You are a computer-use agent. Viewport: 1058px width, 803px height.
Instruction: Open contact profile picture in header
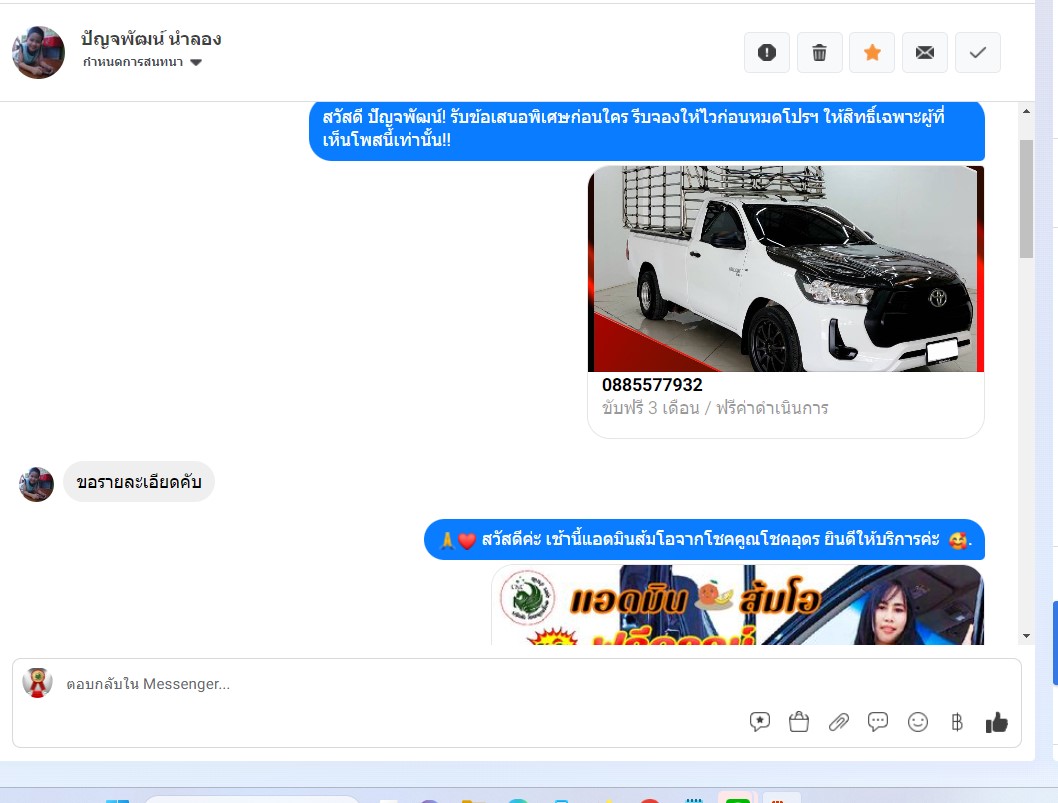point(38,52)
